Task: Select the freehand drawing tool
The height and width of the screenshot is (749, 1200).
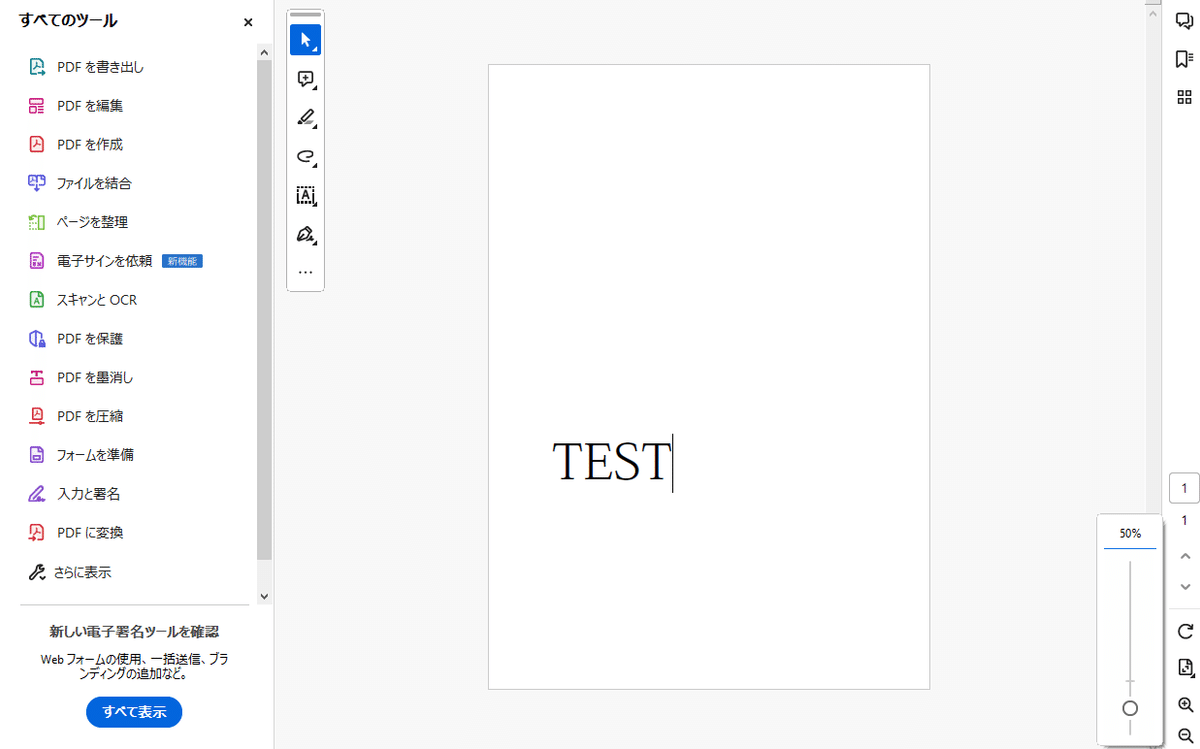Action: (305, 157)
